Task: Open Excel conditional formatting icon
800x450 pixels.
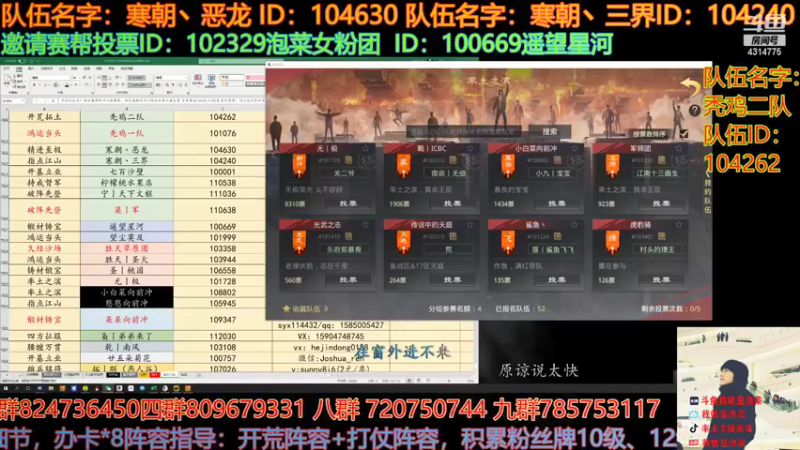Action: (x=198, y=79)
